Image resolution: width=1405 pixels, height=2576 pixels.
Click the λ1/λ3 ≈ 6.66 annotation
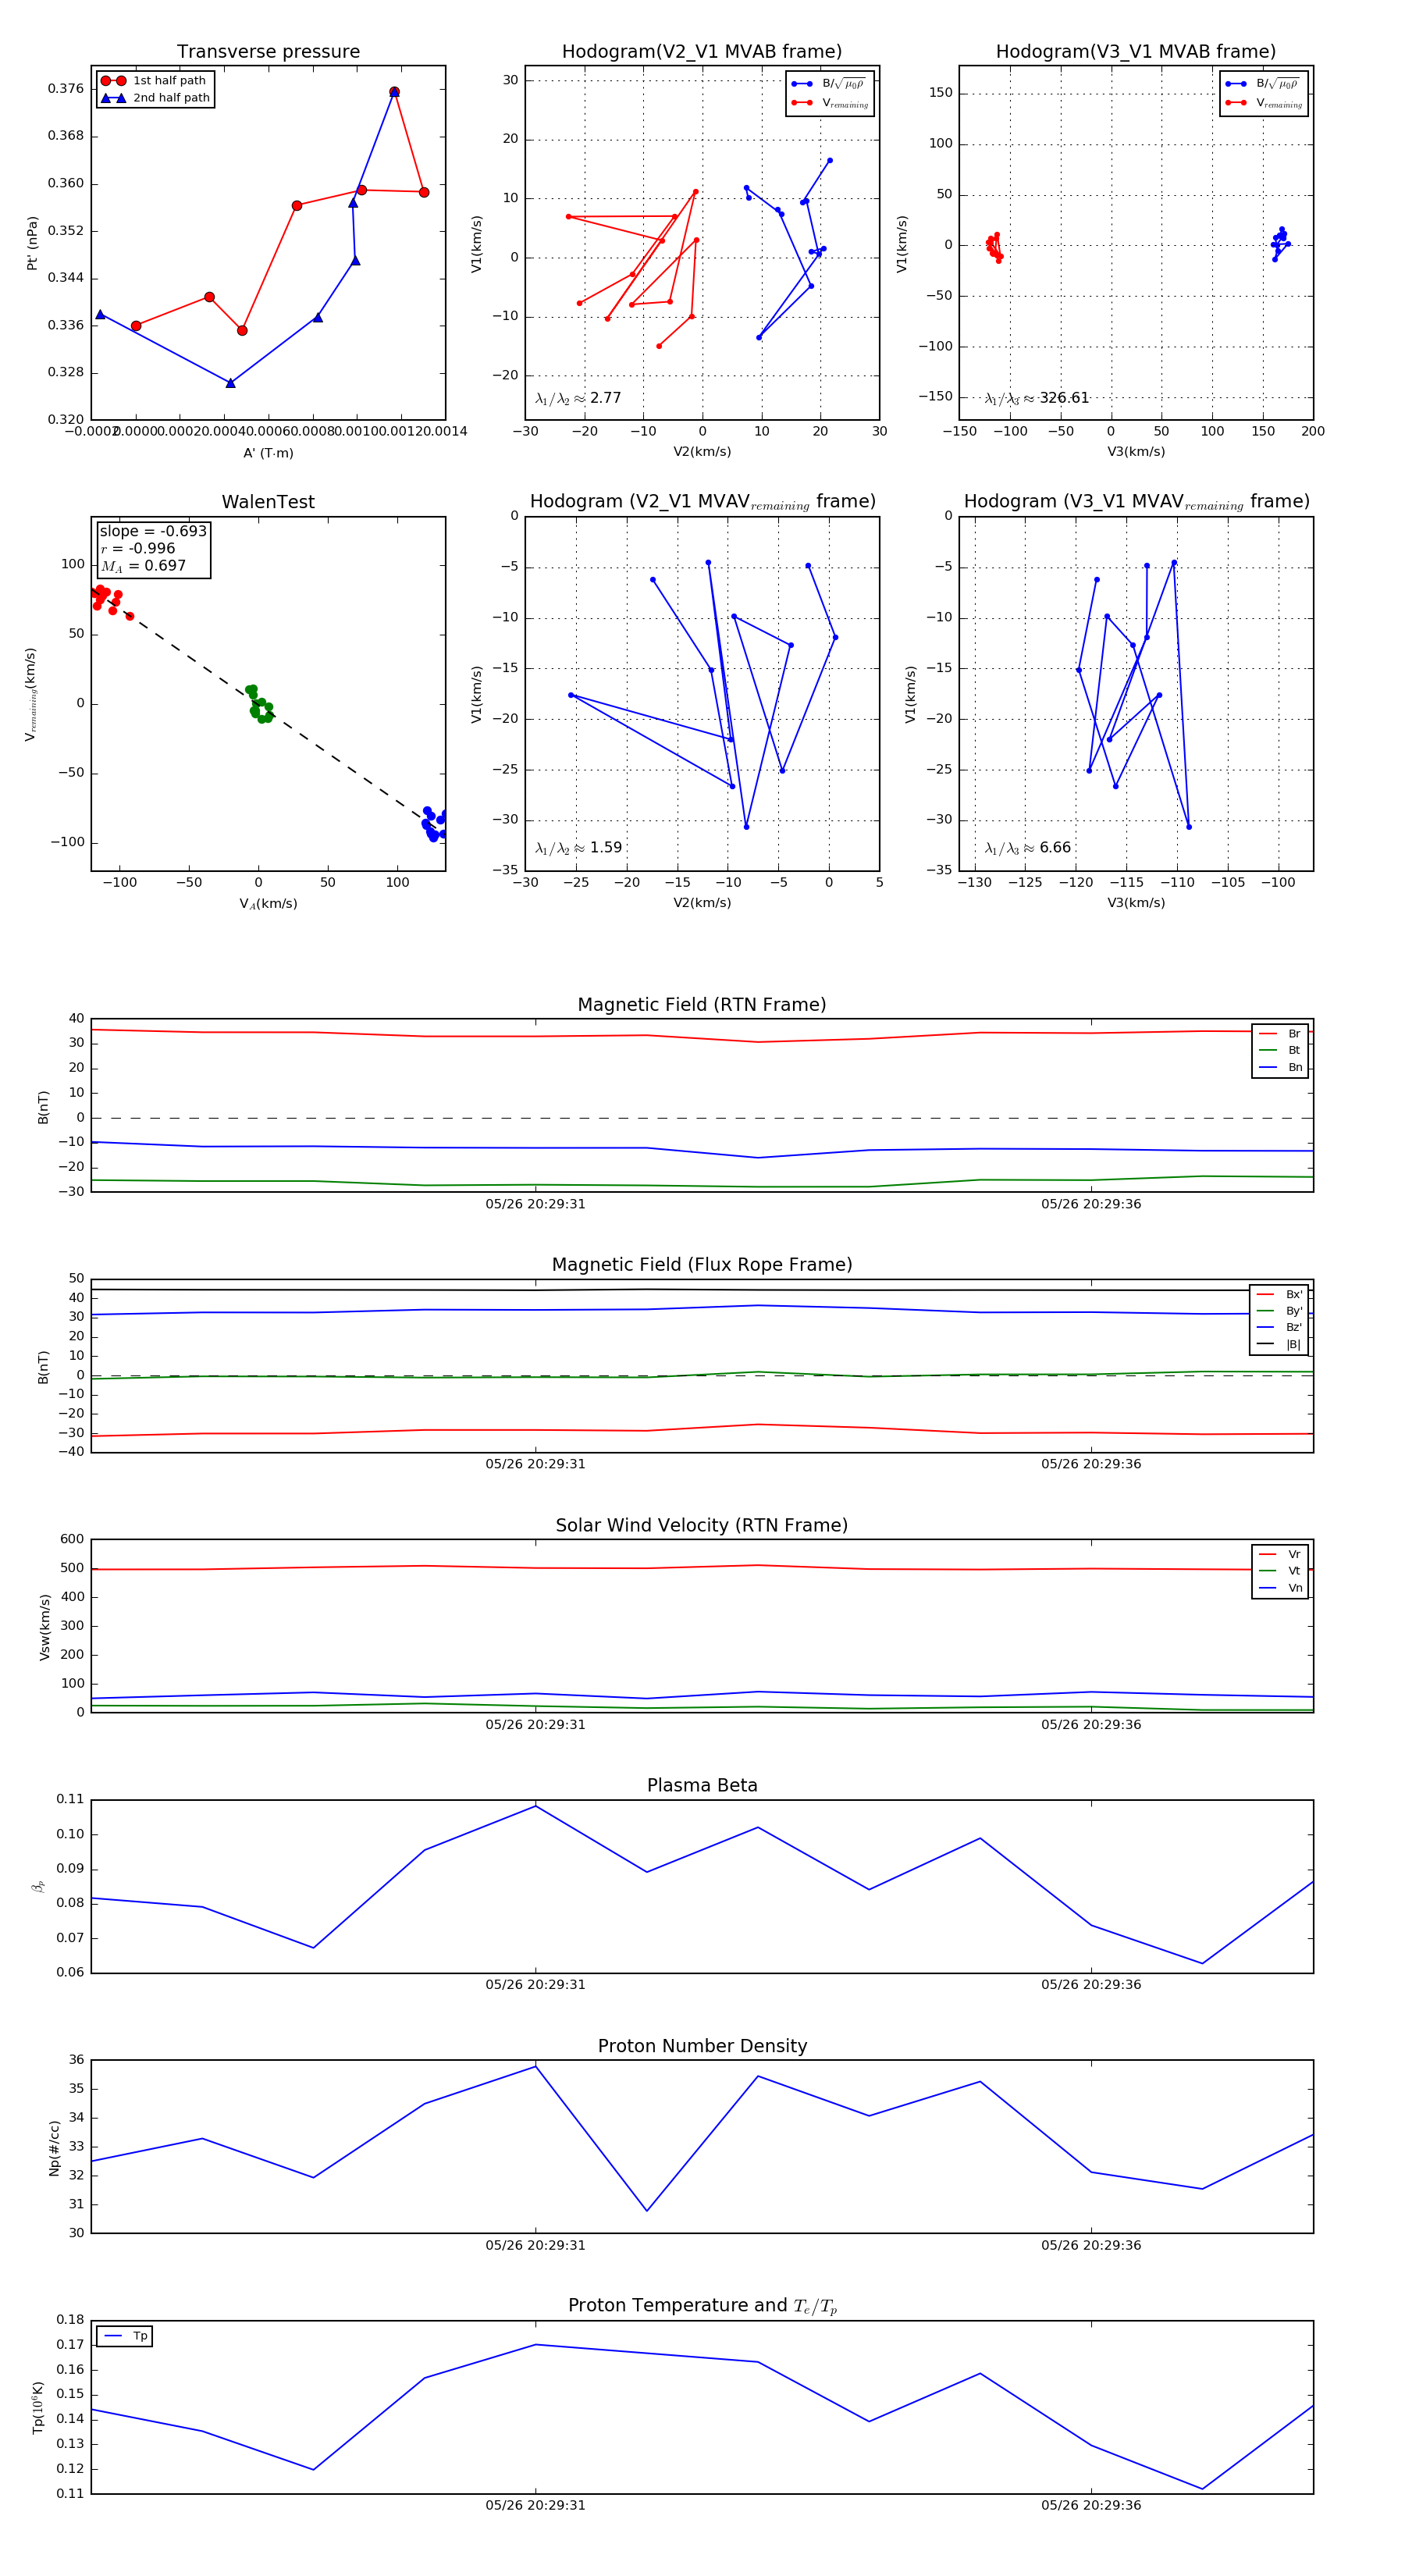point(1028,848)
